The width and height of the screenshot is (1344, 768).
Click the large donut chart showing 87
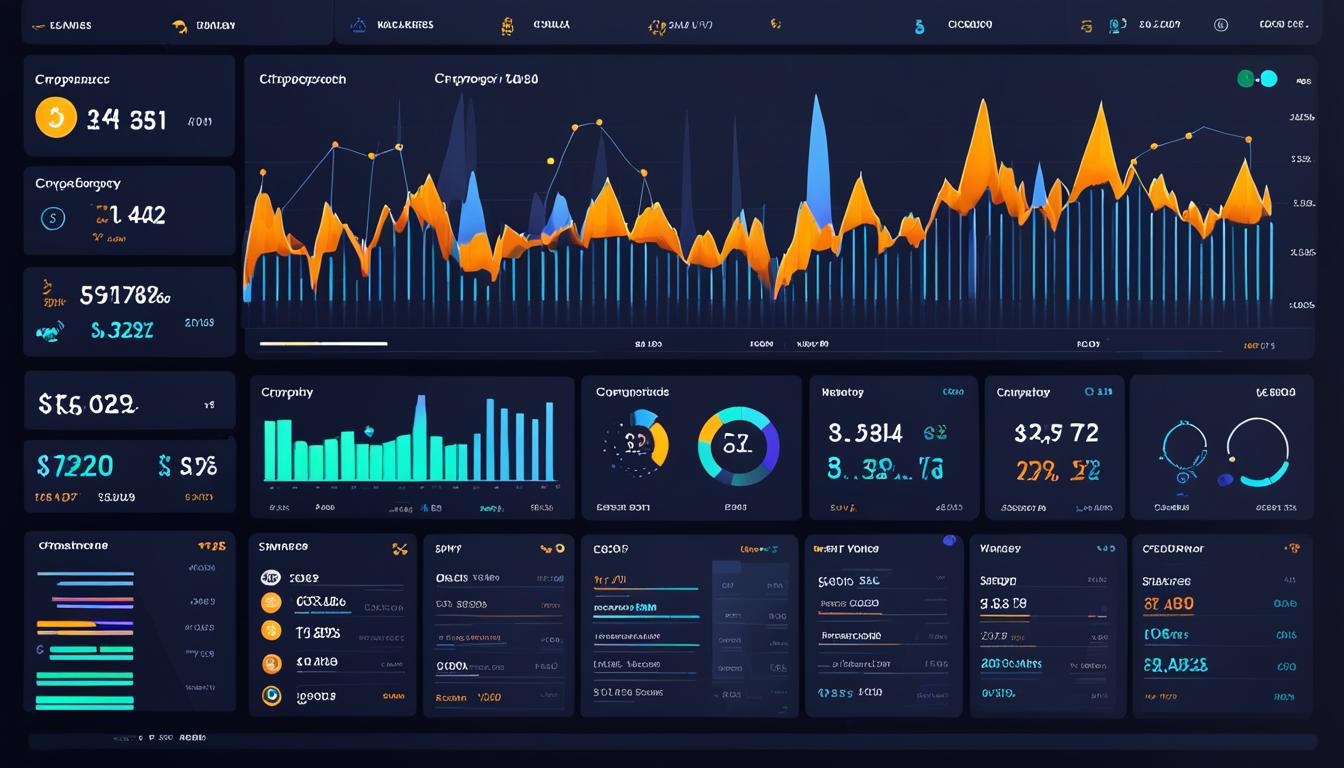[x=738, y=446]
